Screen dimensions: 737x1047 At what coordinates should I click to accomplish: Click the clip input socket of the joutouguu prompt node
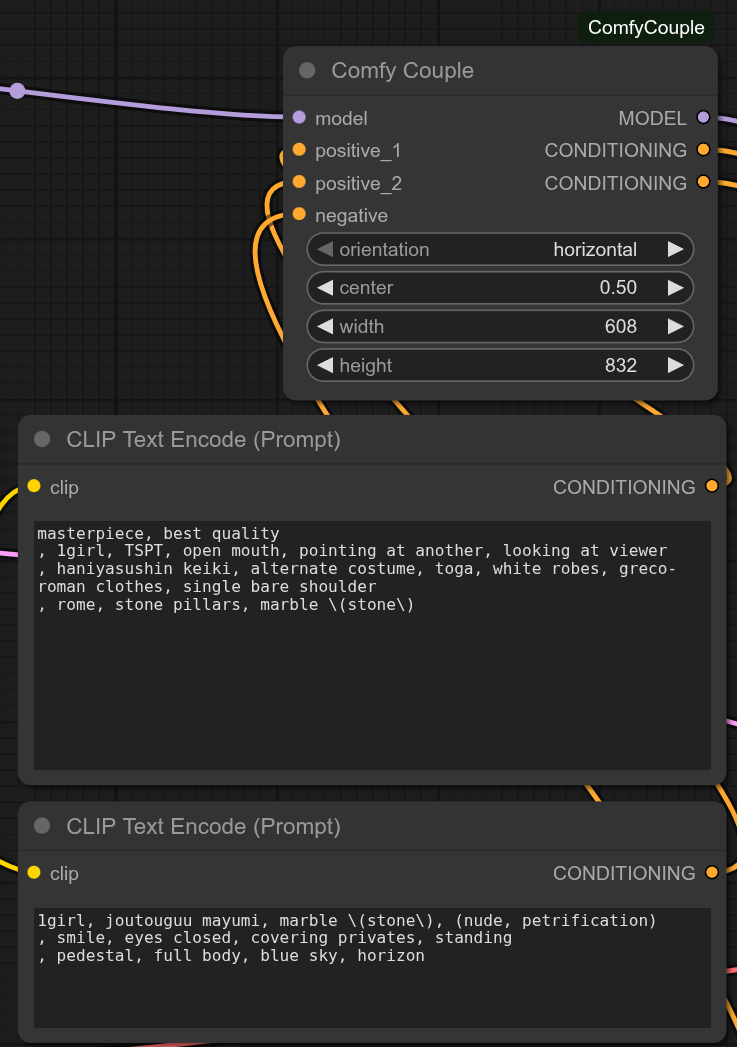tap(34, 872)
